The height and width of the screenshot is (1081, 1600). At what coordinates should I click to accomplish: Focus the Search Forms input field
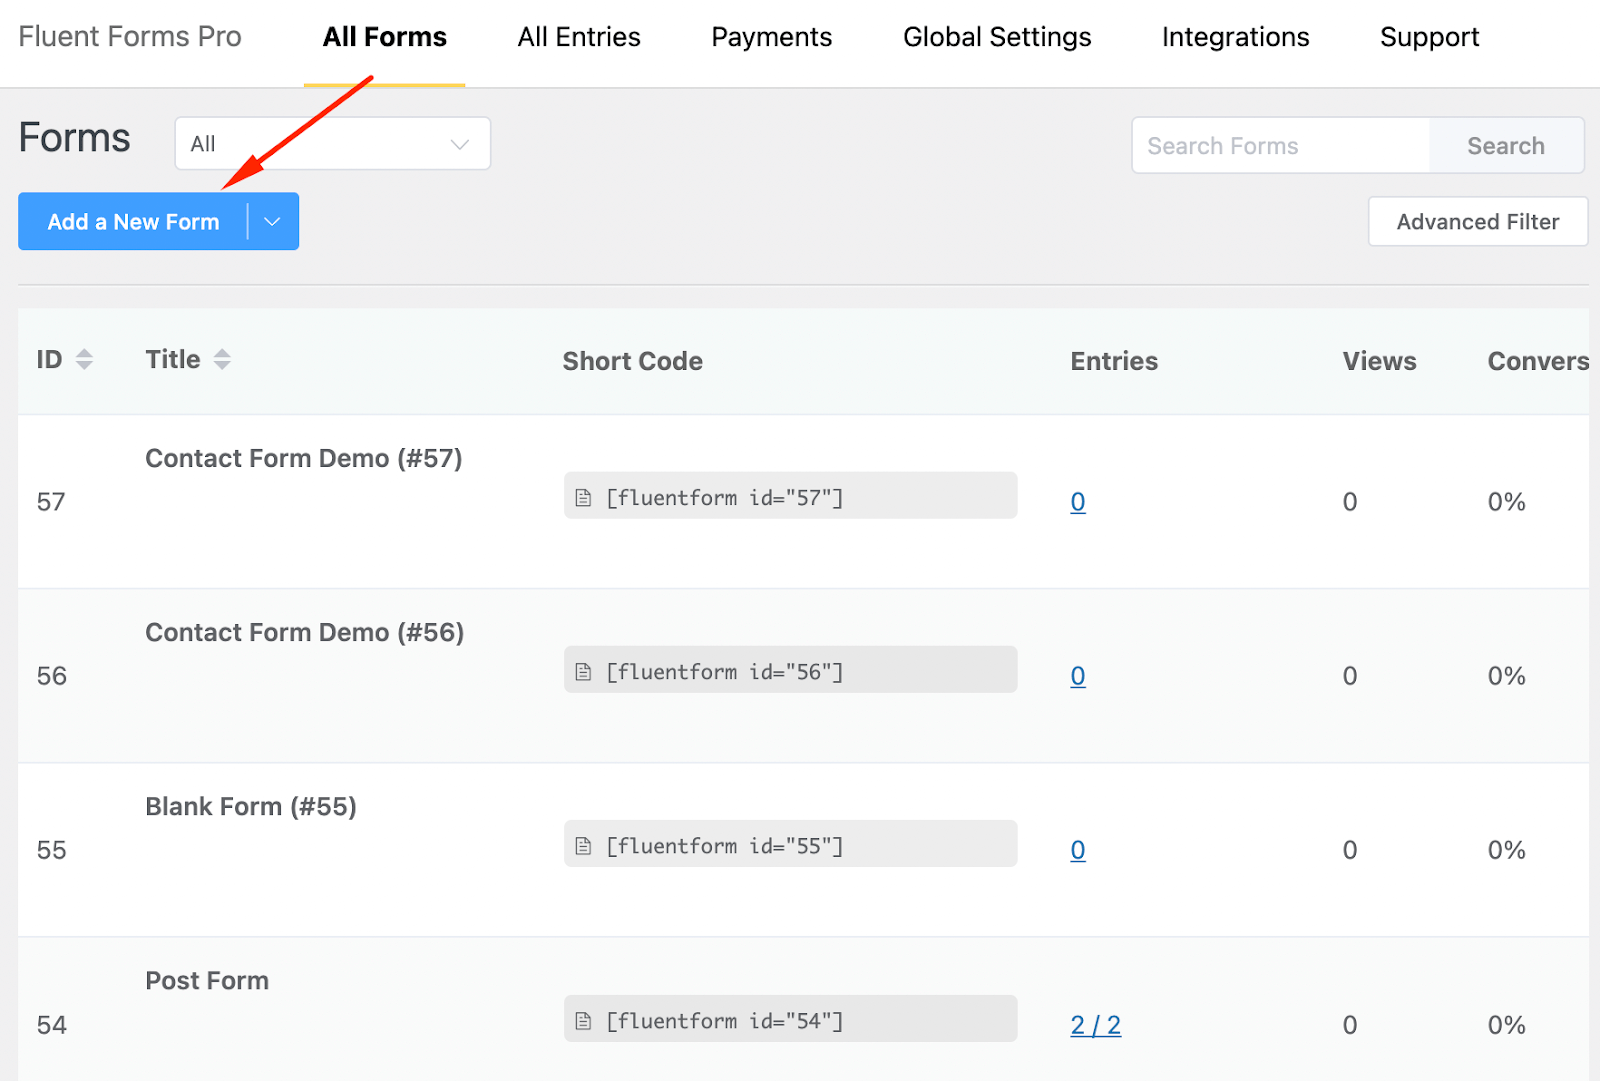pyautogui.click(x=1280, y=146)
